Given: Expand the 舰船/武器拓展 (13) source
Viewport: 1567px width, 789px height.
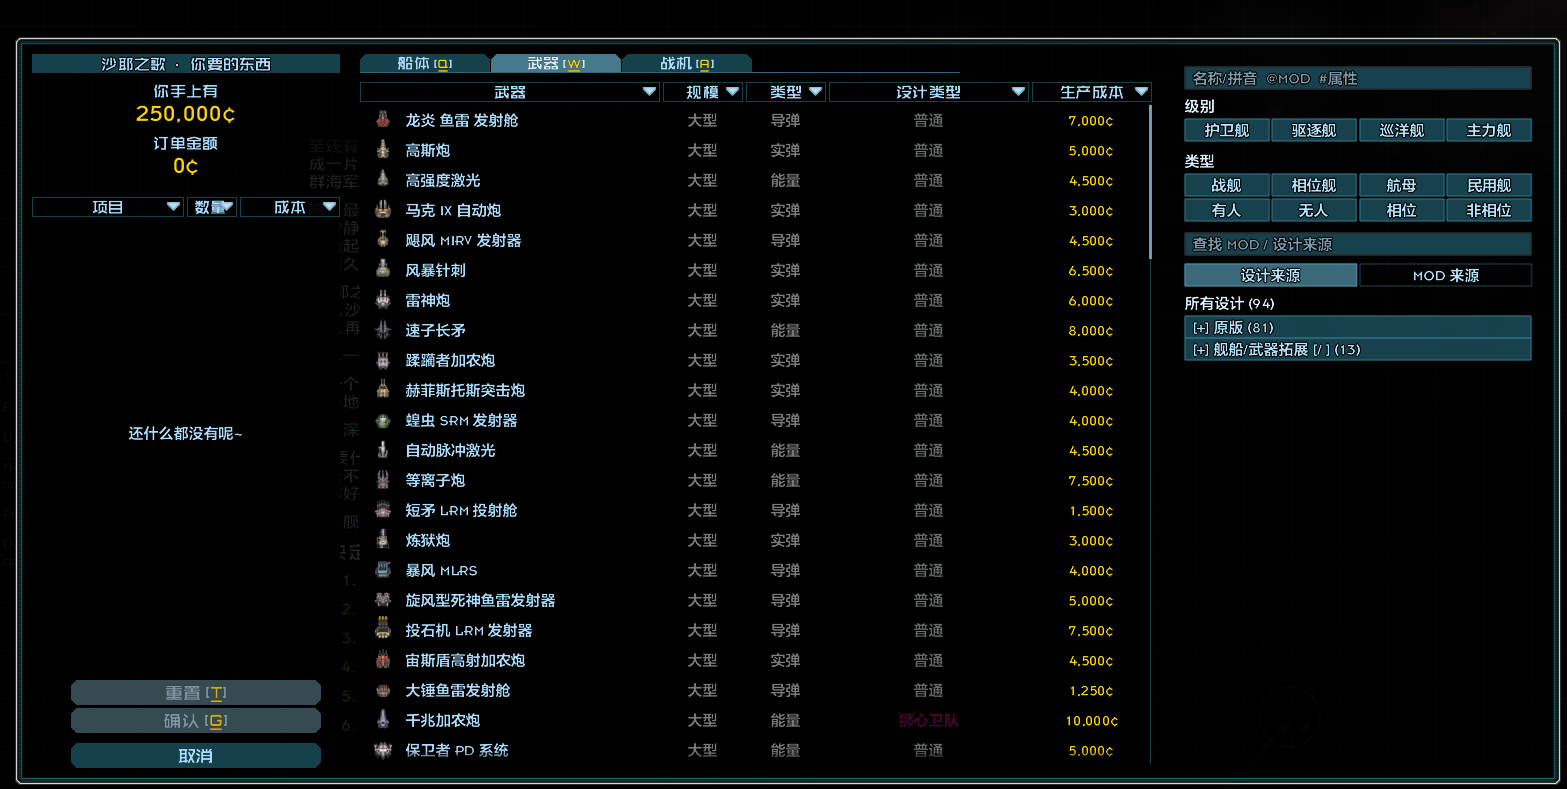Looking at the screenshot, I should (x=1358, y=349).
